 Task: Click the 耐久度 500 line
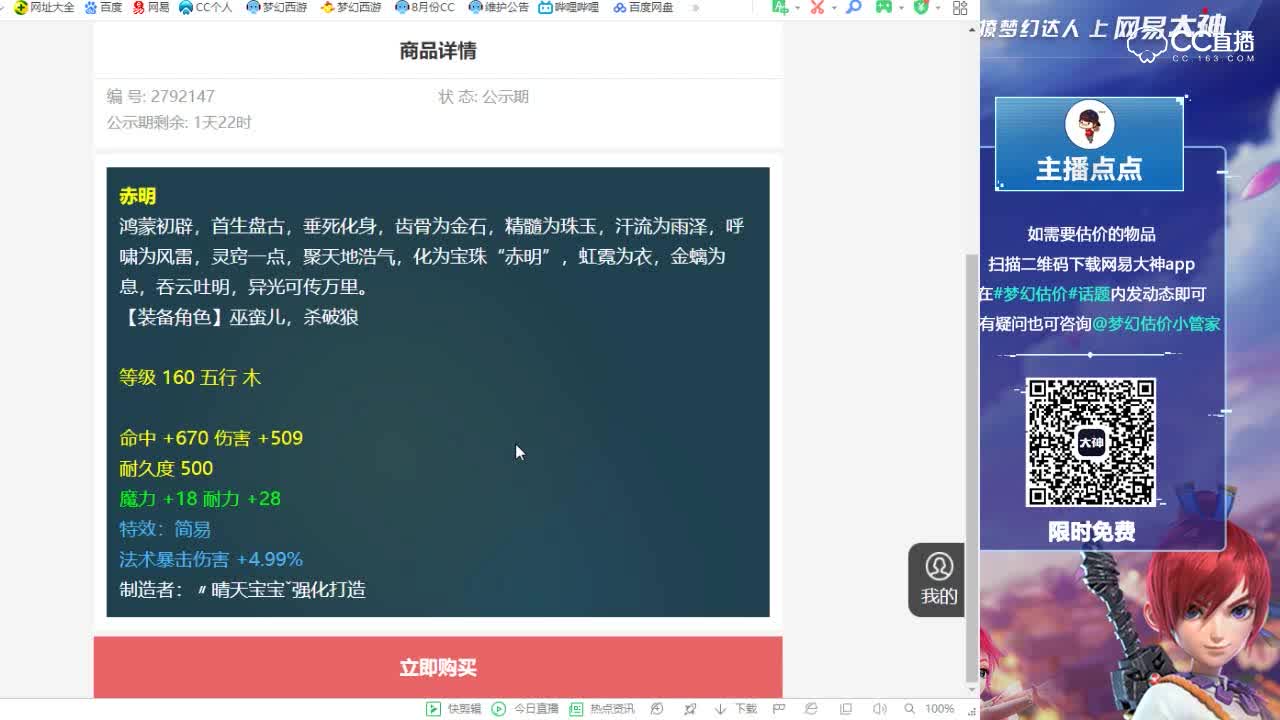coord(166,468)
